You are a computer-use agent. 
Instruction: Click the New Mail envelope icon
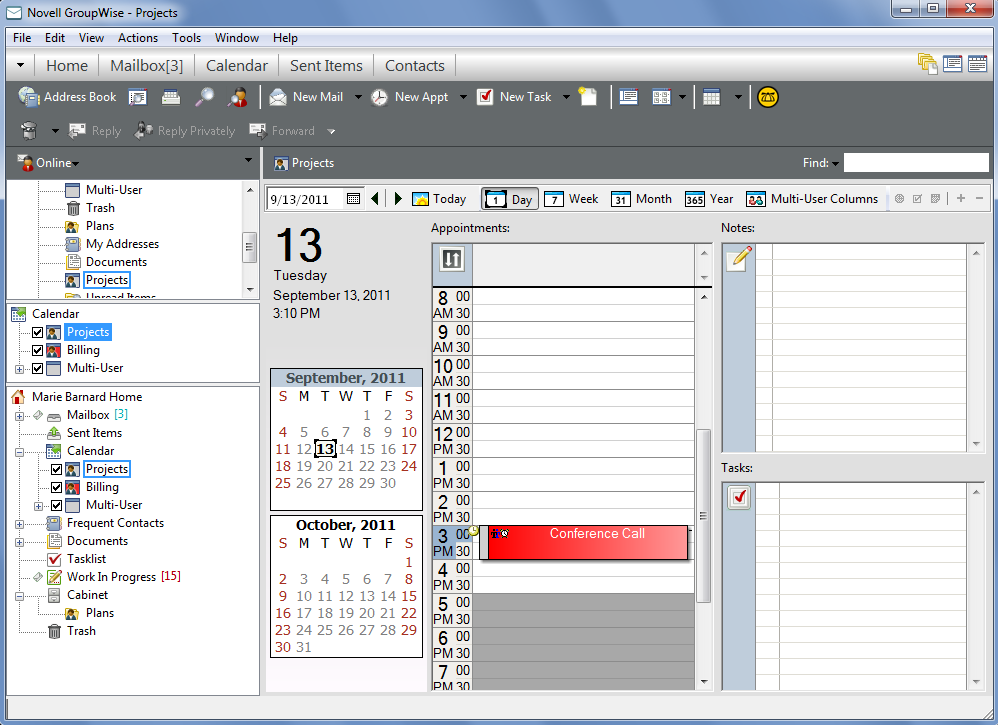coord(278,97)
